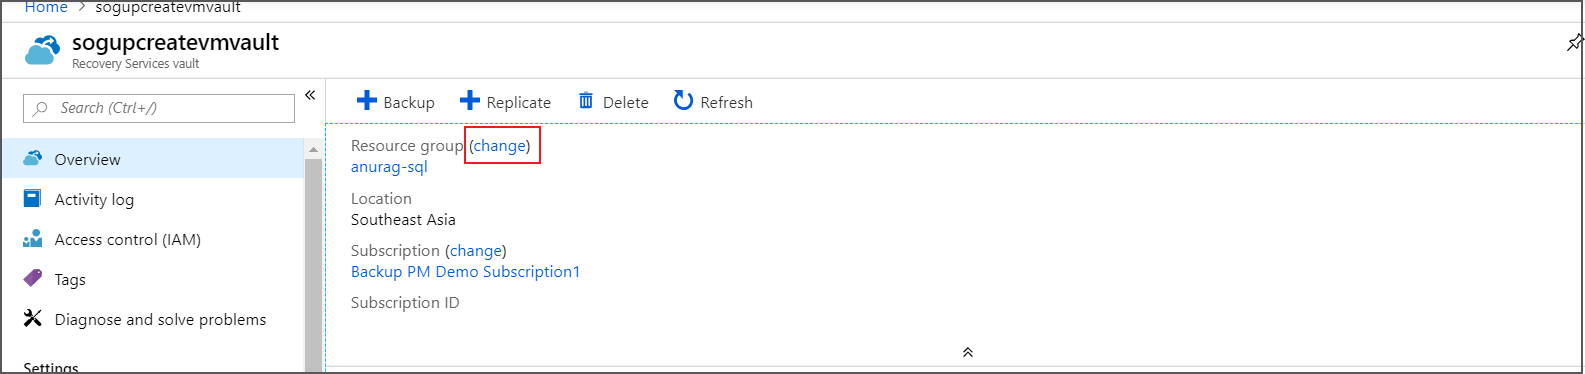Image resolution: width=1585 pixels, height=374 pixels.
Task: Open the Backup PM Demo Subscription1 link
Action: coord(465,272)
